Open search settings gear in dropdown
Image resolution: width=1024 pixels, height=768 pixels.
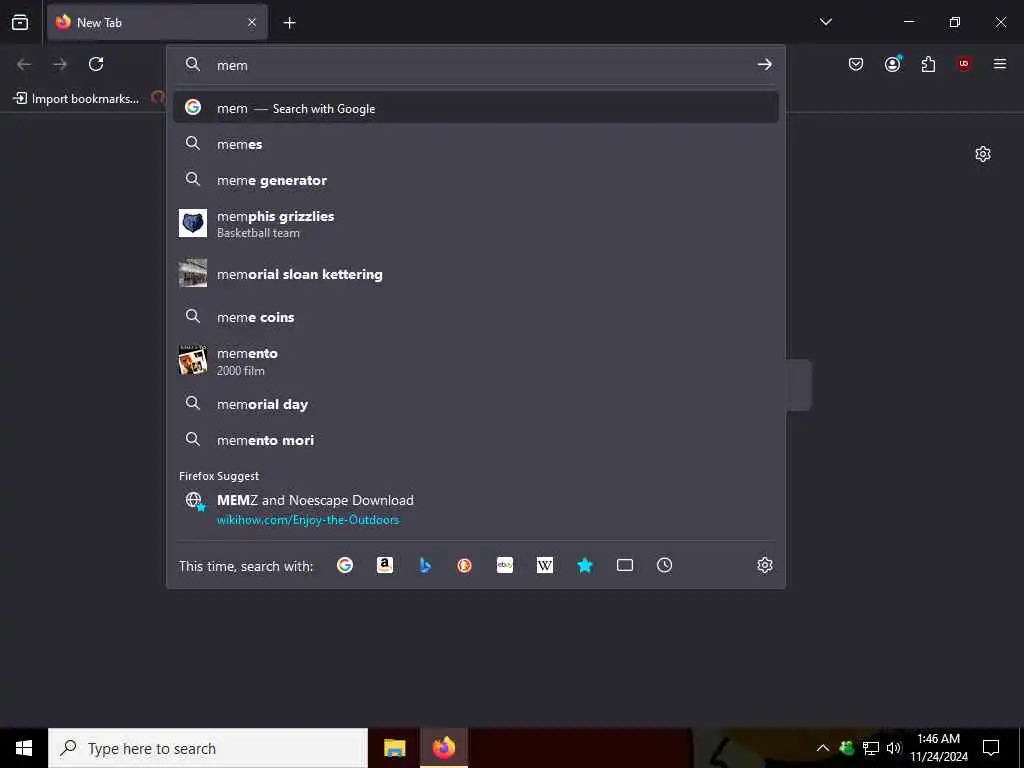tap(765, 566)
